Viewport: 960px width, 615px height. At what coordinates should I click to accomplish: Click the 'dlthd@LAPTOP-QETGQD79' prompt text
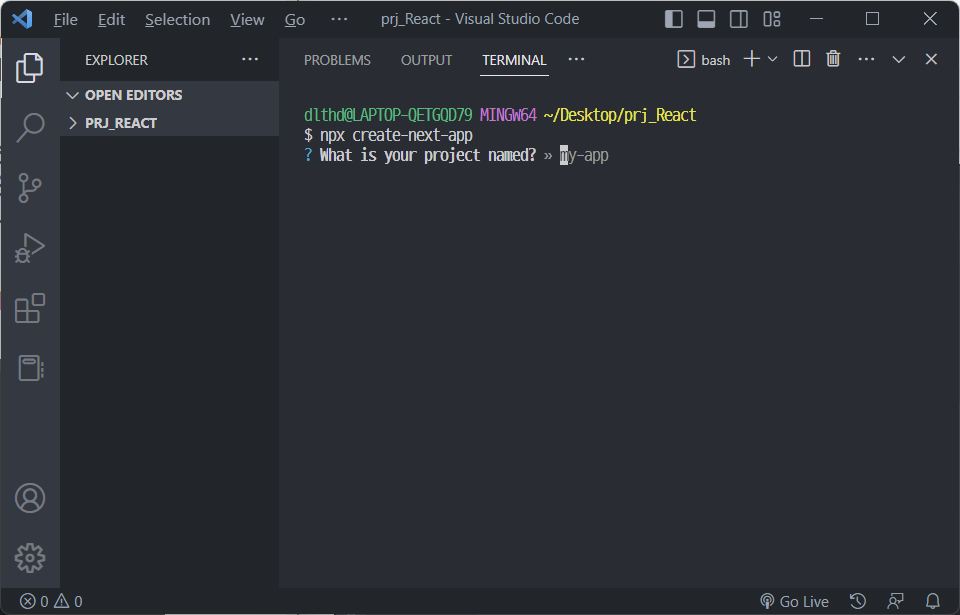pos(388,115)
